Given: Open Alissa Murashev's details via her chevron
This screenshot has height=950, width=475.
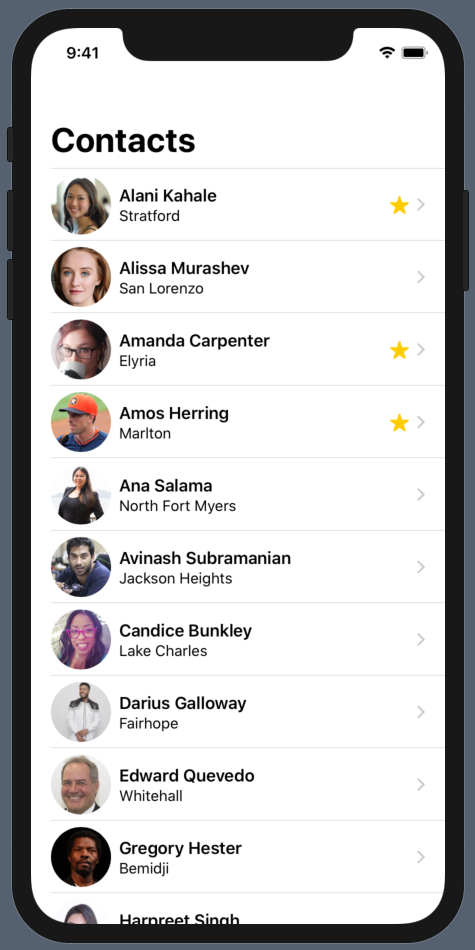Looking at the screenshot, I should (x=421, y=277).
